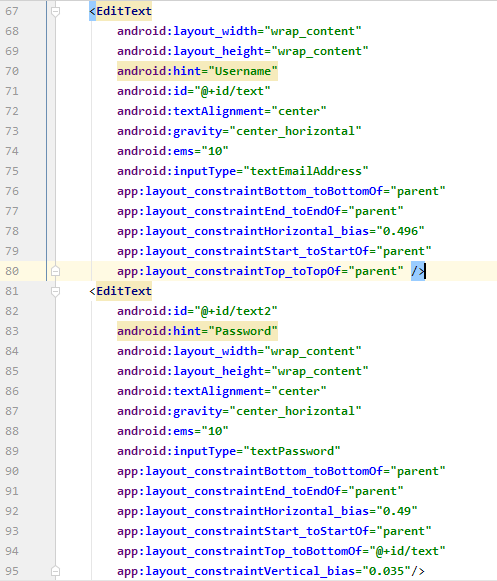Click android:layout_width attribute on line 84

[187, 351]
